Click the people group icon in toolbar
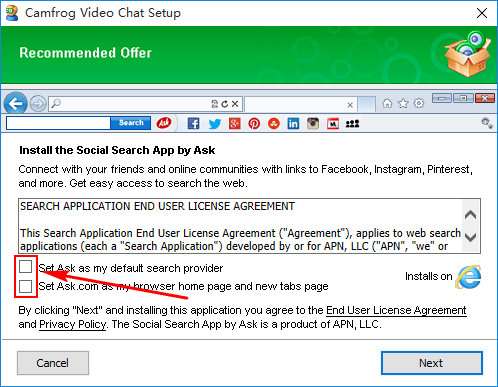This screenshot has height=387, width=498. pyautogui.click(x=352, y=124)
